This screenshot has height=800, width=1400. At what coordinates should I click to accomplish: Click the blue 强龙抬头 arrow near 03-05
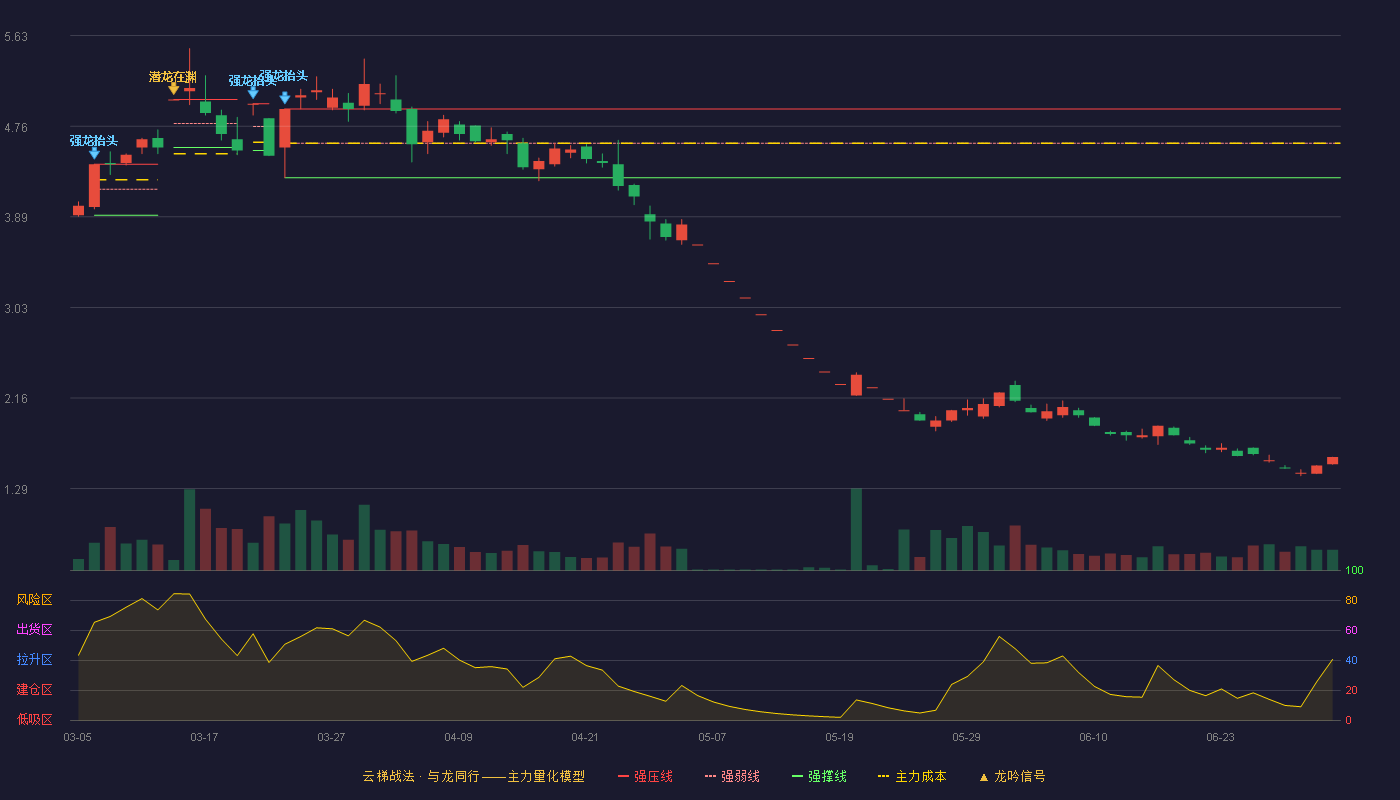(x=94, y=153)
